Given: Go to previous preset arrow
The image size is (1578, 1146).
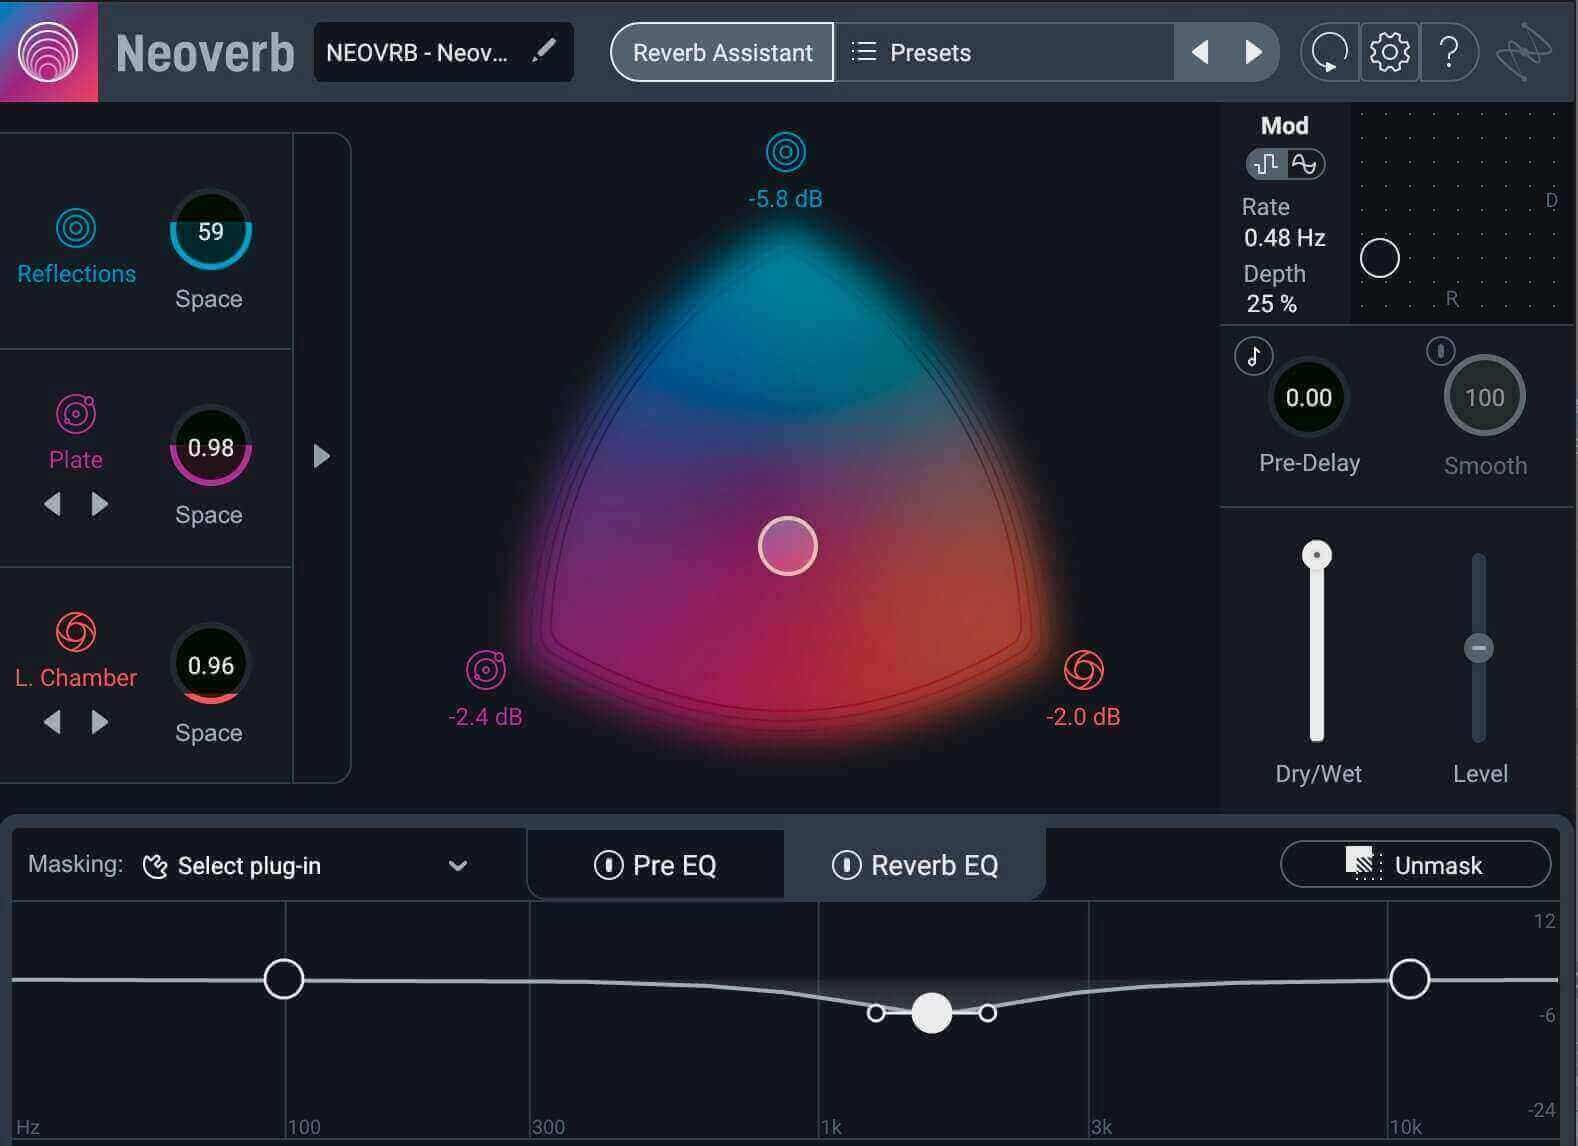Looking at the screenshot, I should point(1200,52).
